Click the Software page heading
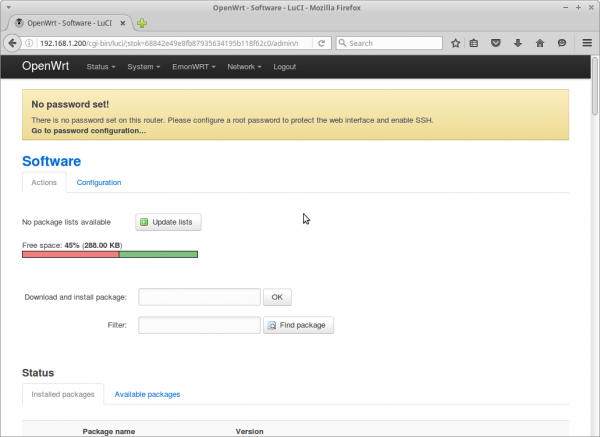Viewport: 600px width, 437px height. [51, 161]
